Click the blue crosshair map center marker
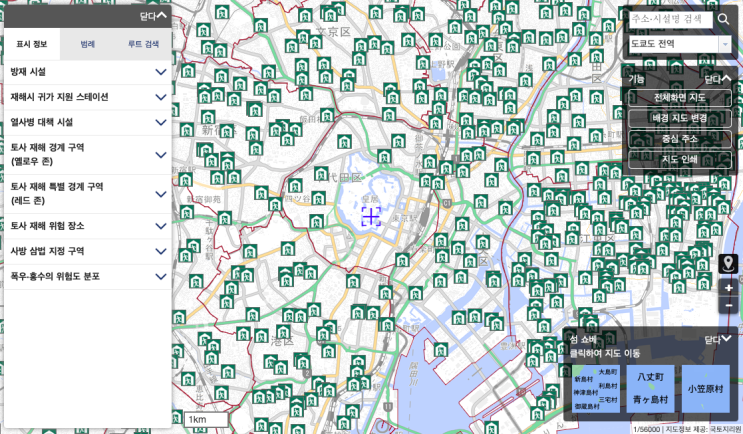This screenshot has height=434, width=743. [x=371, y=217]
